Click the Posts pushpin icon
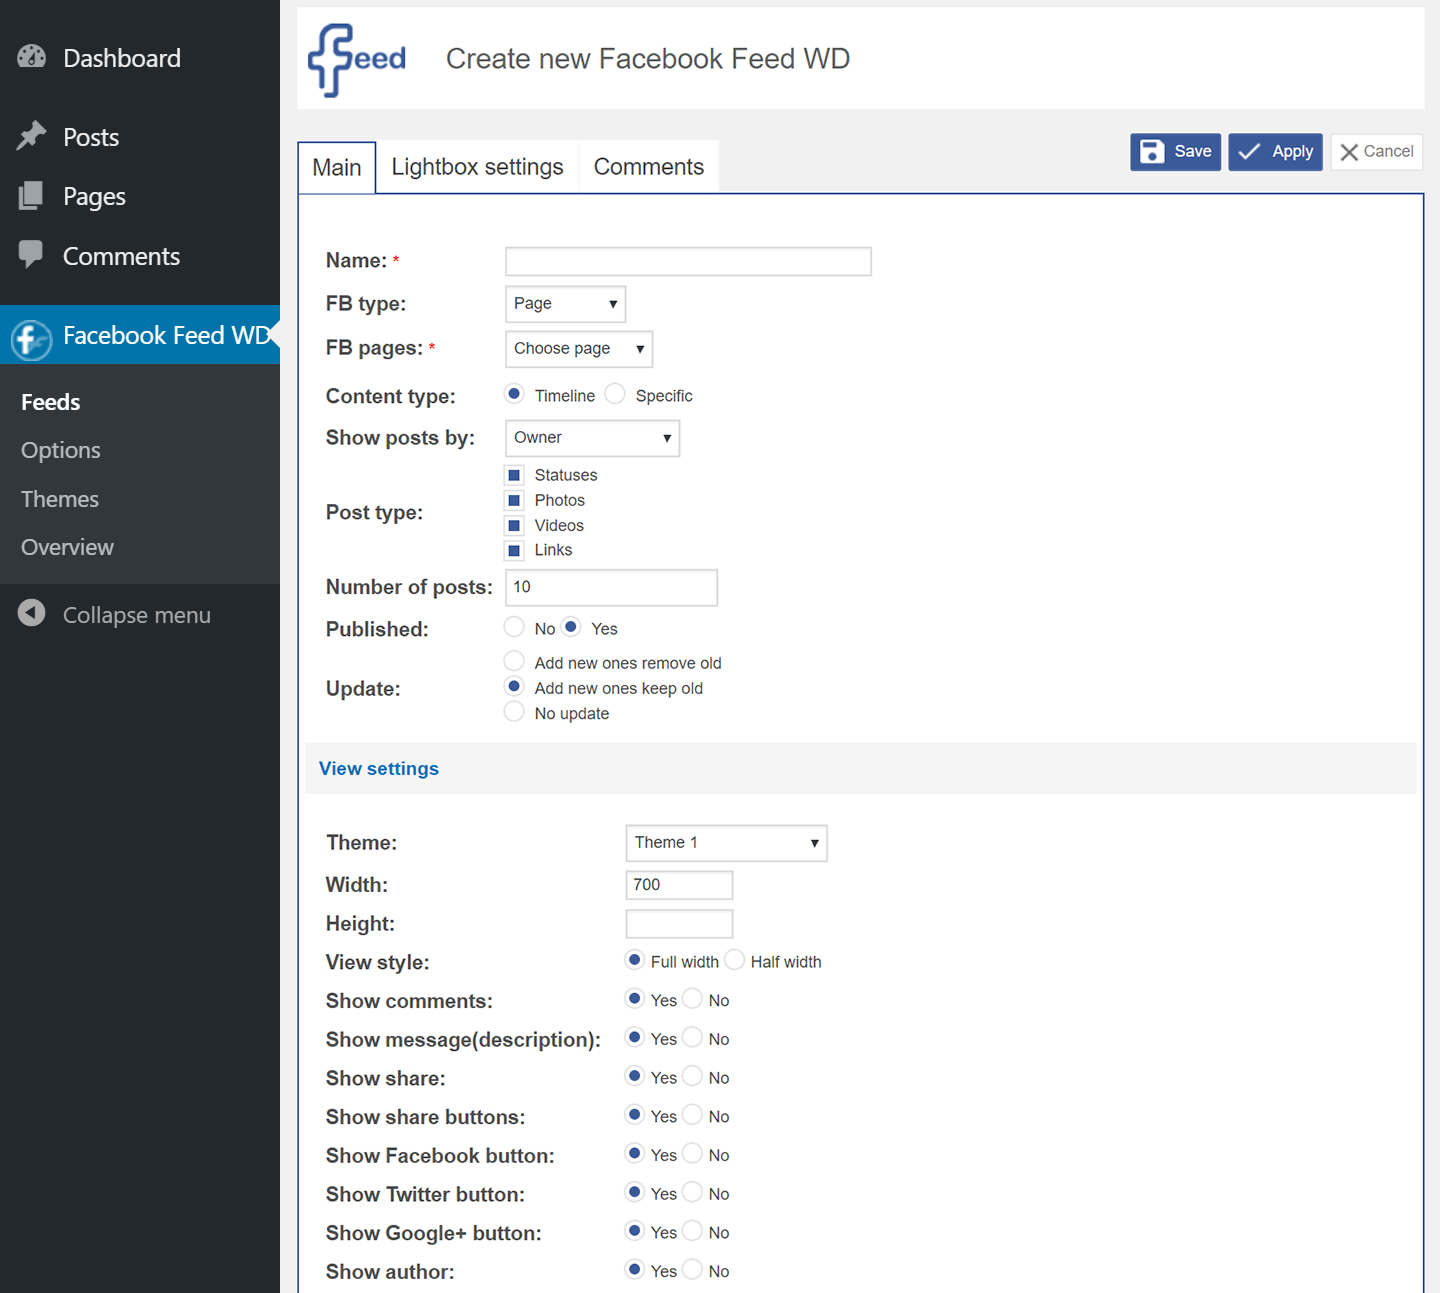Screen dimensions: 1440x1293 tap(32, 135)
